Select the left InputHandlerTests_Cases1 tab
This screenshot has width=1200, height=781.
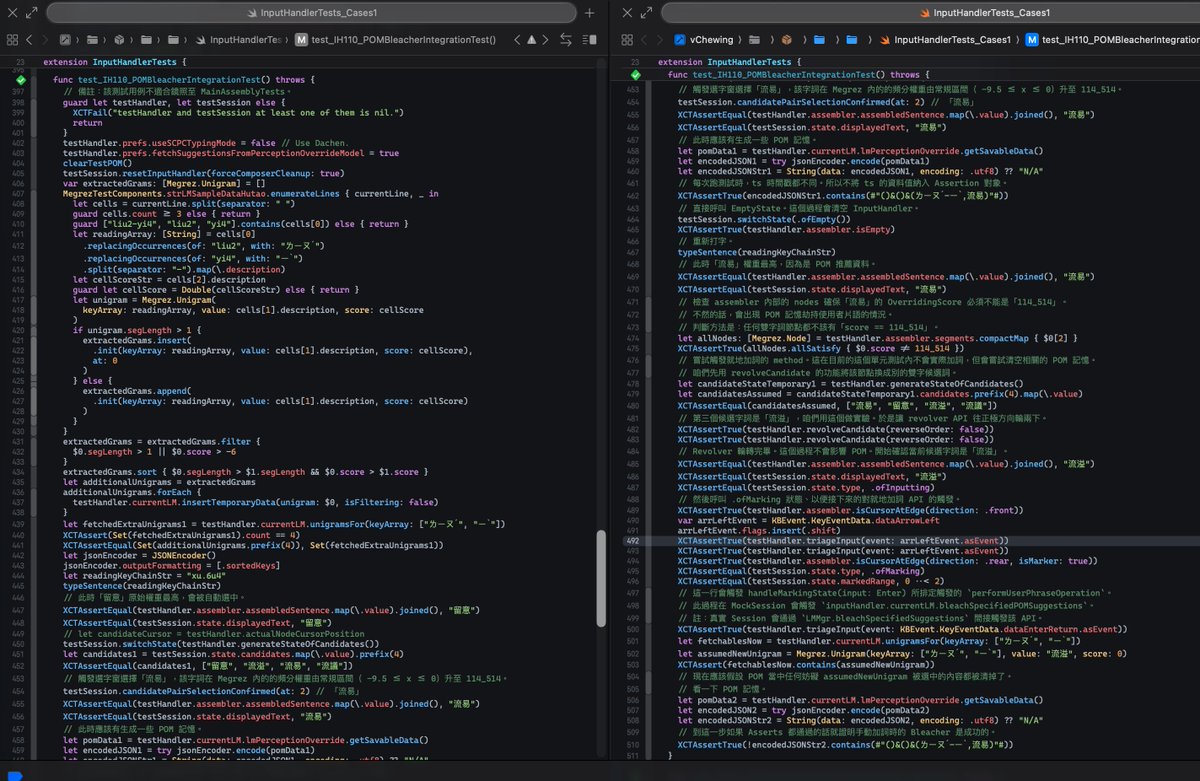point(312,13)
